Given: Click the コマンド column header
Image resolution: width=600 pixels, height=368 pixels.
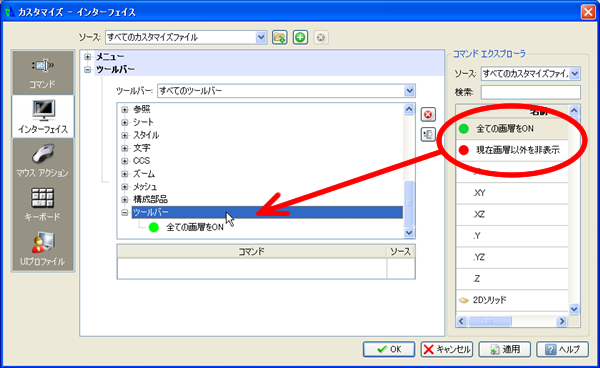Looking at the screenshot, I should pyautogui.click(x=252, y=251).
